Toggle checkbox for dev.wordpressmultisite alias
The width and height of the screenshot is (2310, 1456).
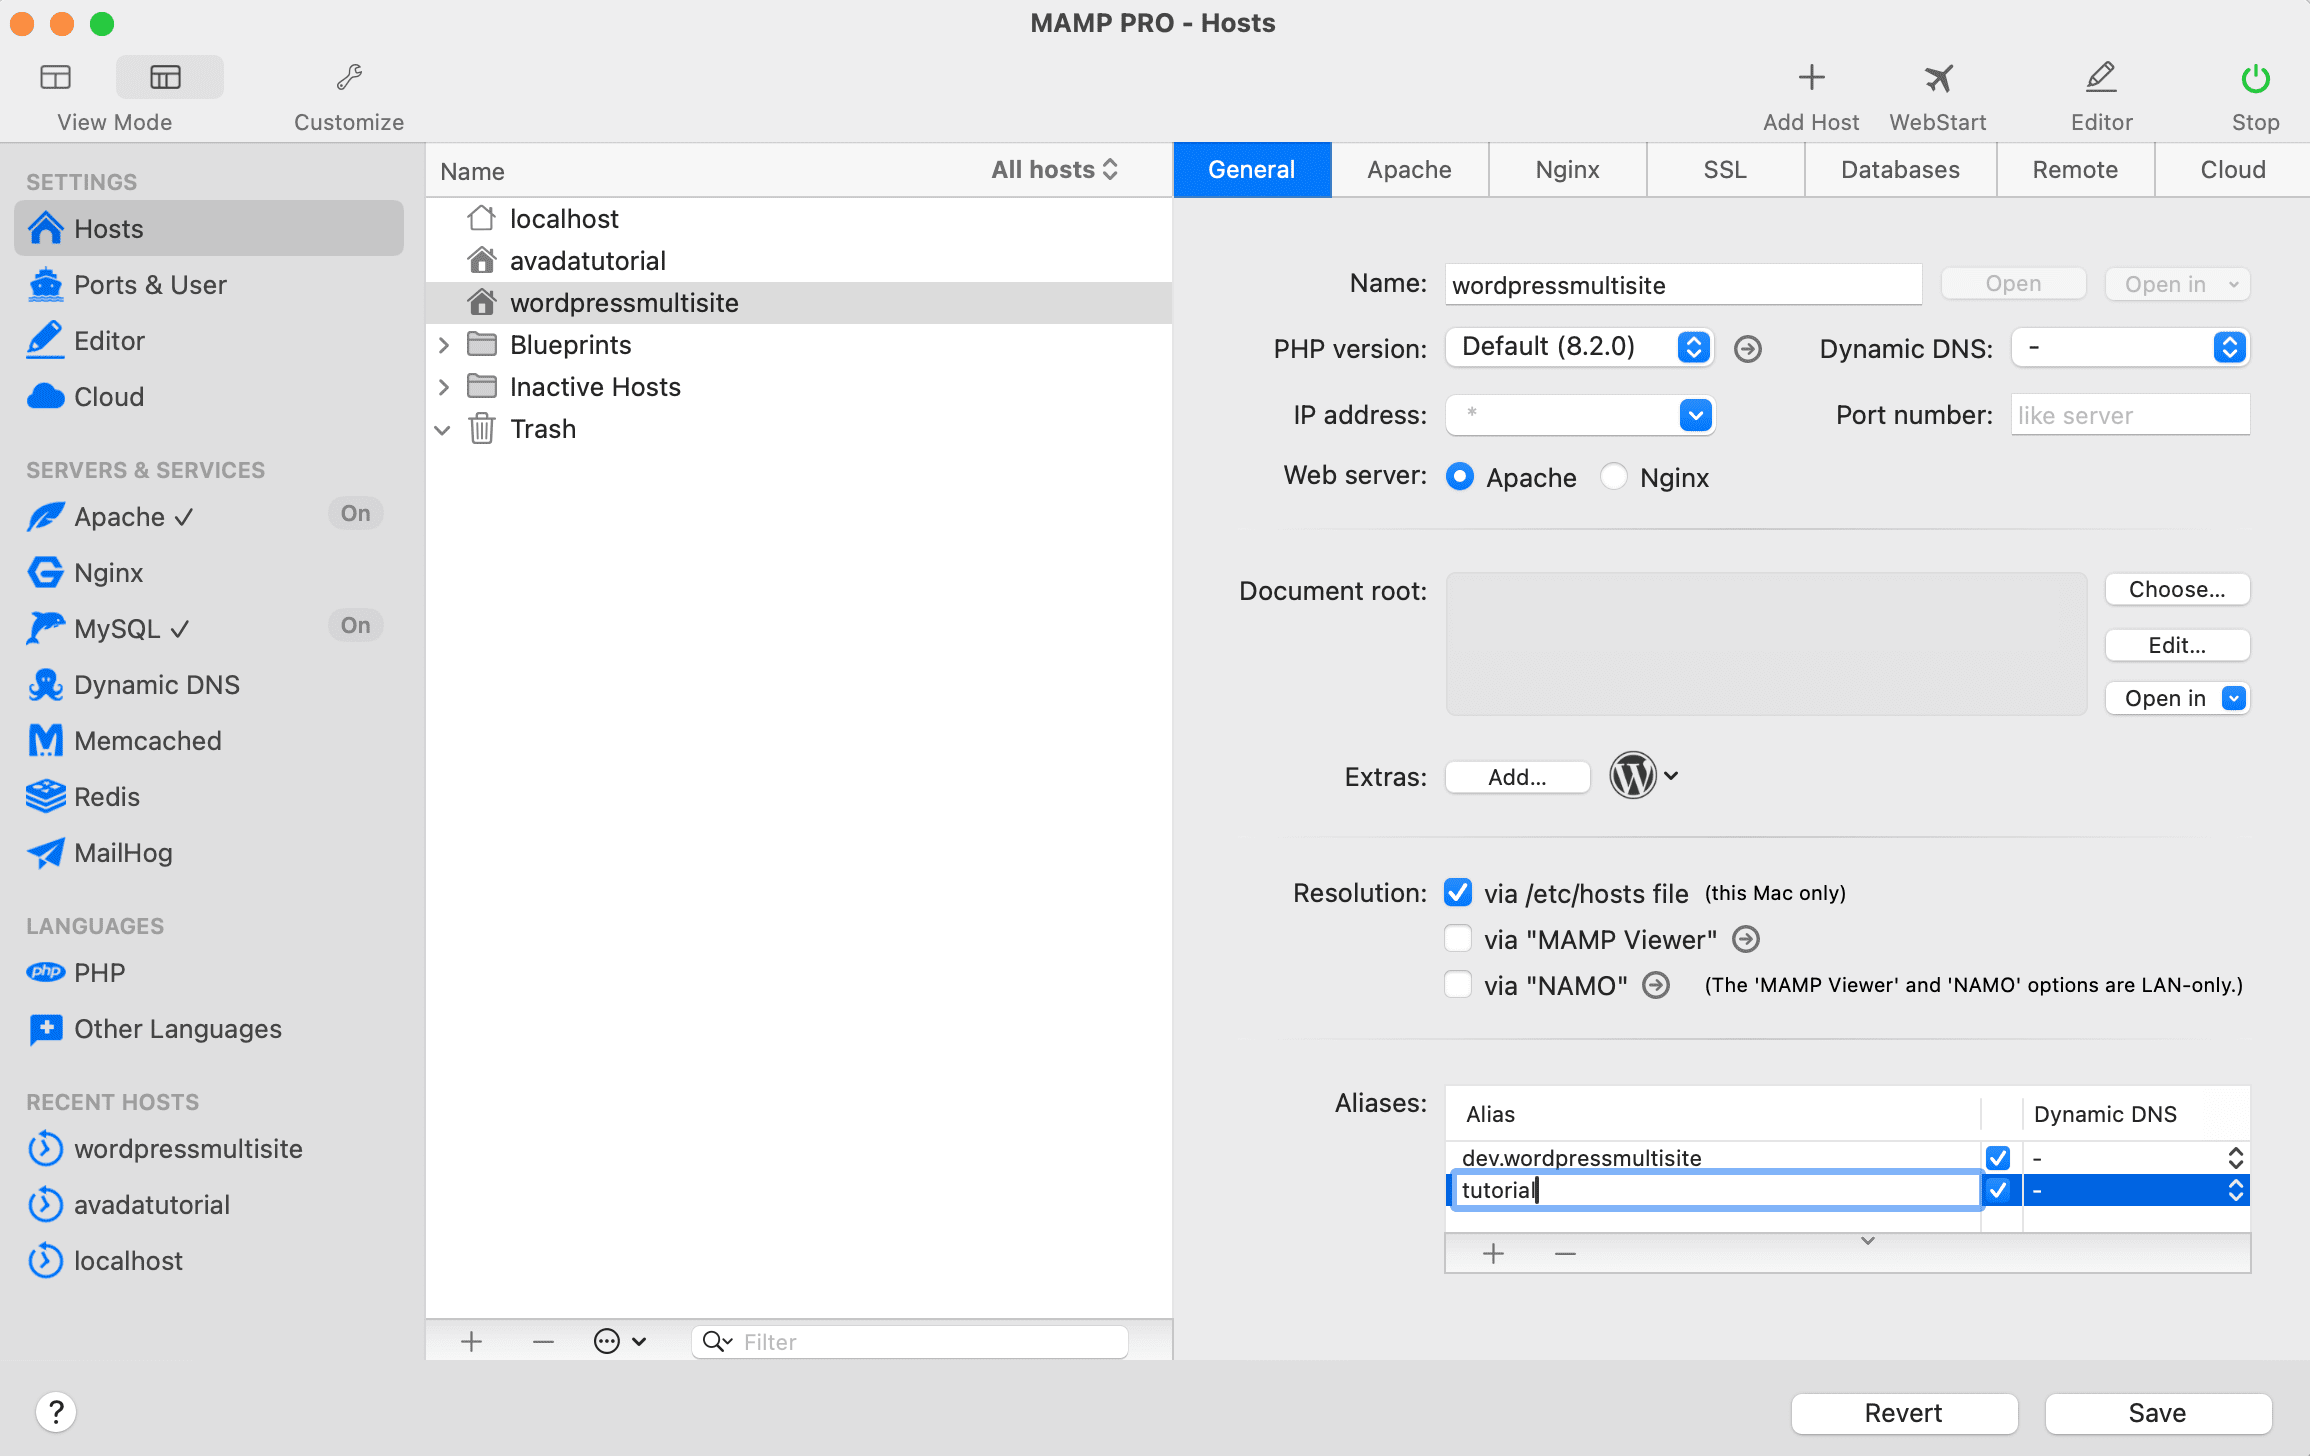point(1998,1157)
